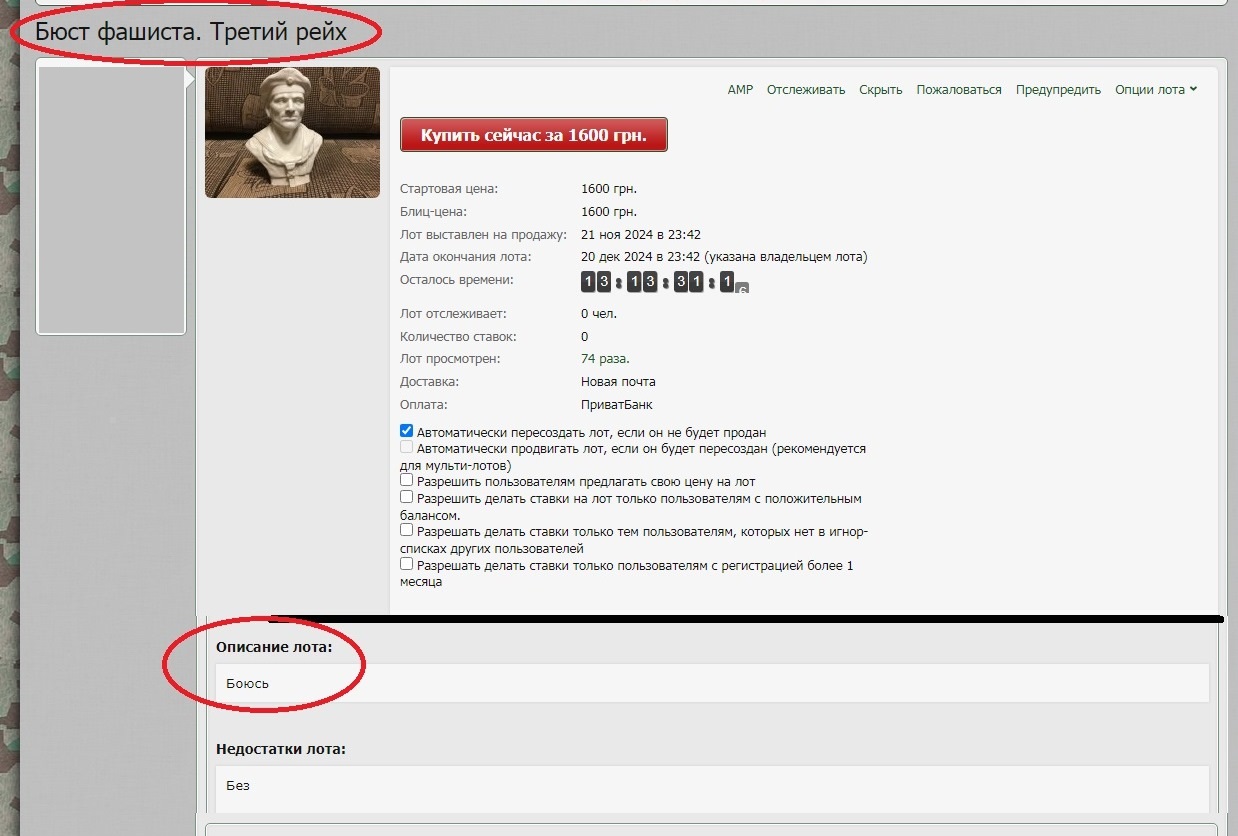The width and height of the screenshot is (1238, 836).
Task: Hide the lot using 'Скрыть'
Action: 880,90
